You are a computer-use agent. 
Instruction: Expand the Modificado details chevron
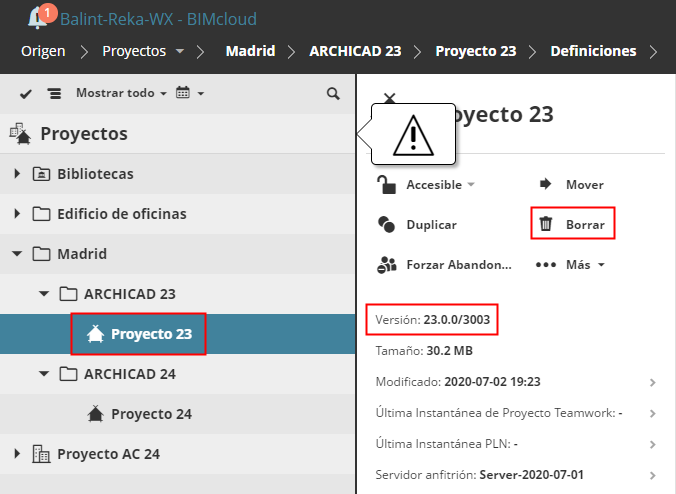(x=653, y=383)
